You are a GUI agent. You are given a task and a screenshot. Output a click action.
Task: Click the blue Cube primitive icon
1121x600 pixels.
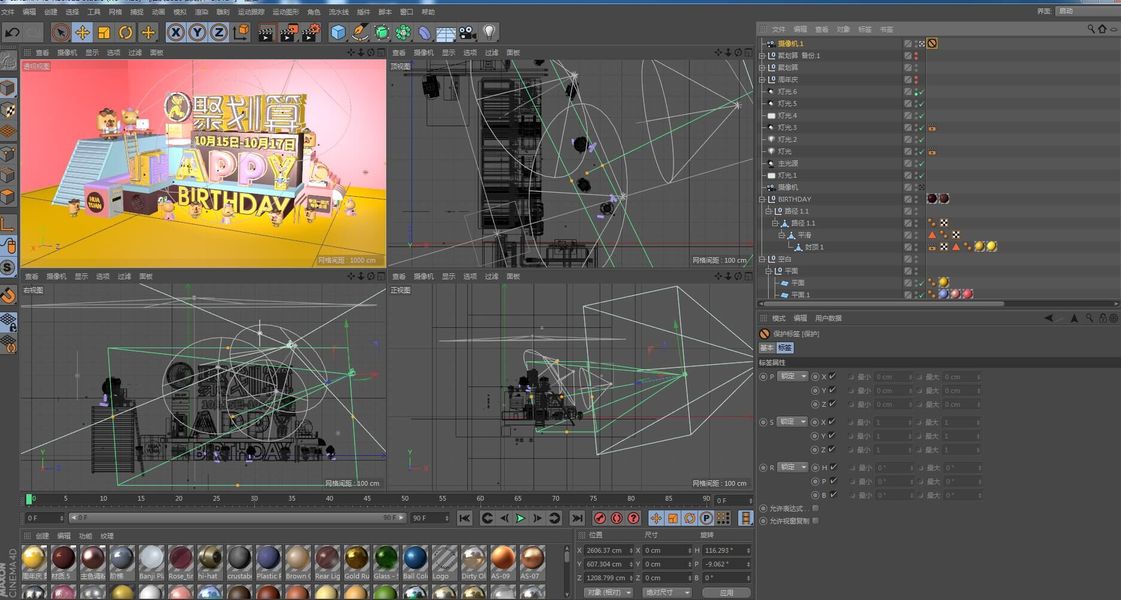click(x=338, y=32)
